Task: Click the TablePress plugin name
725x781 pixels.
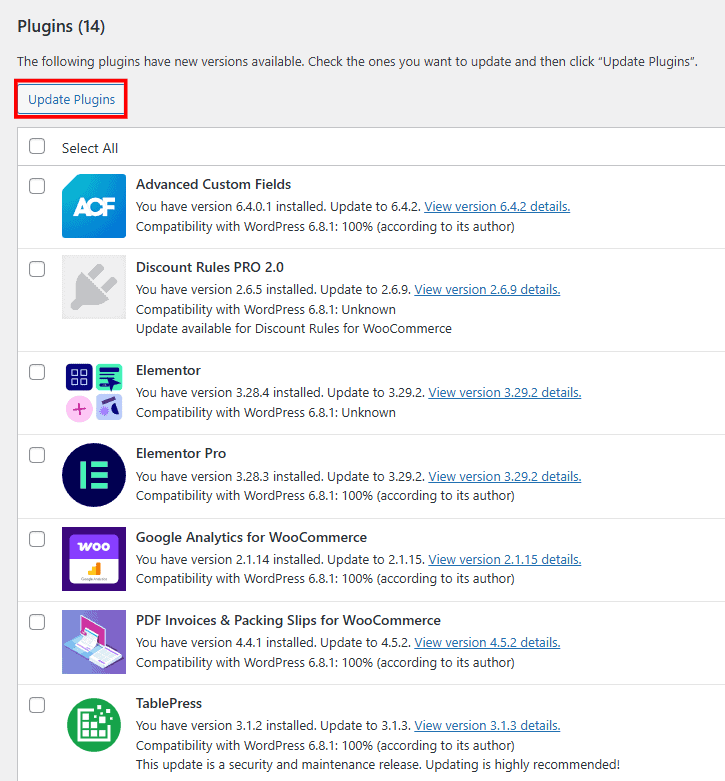Action: pos(169,703)
